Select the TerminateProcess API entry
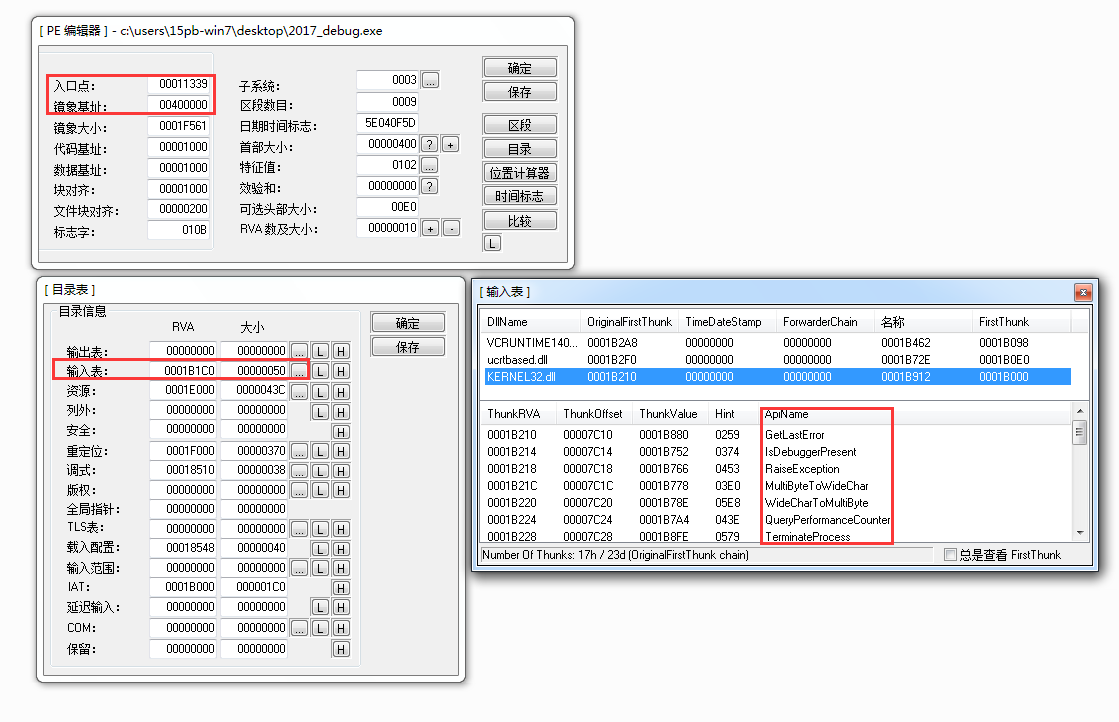Screen dimensions: 1119x722 [808, 537]
